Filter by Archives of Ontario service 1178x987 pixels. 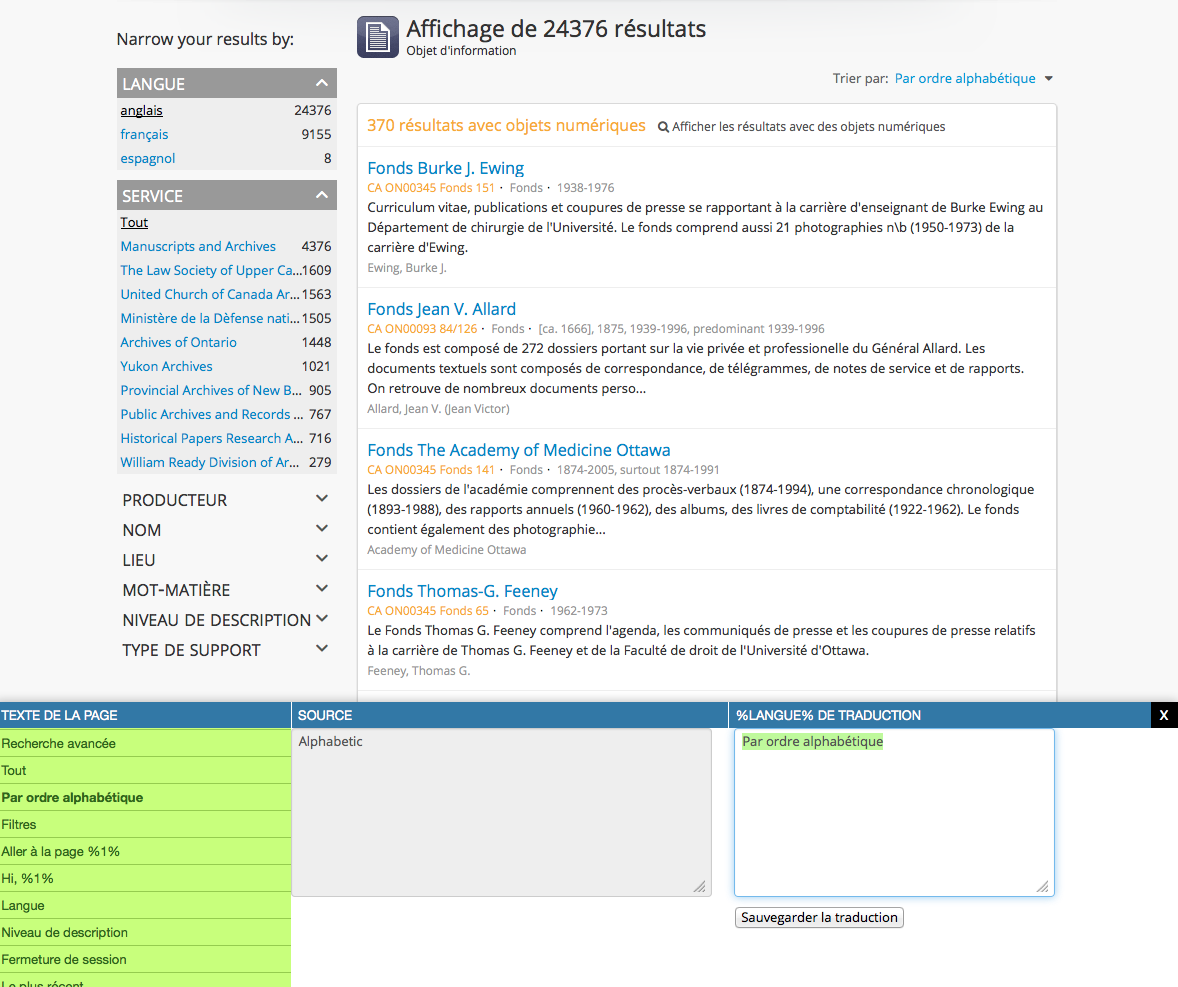tap(178, 343)
